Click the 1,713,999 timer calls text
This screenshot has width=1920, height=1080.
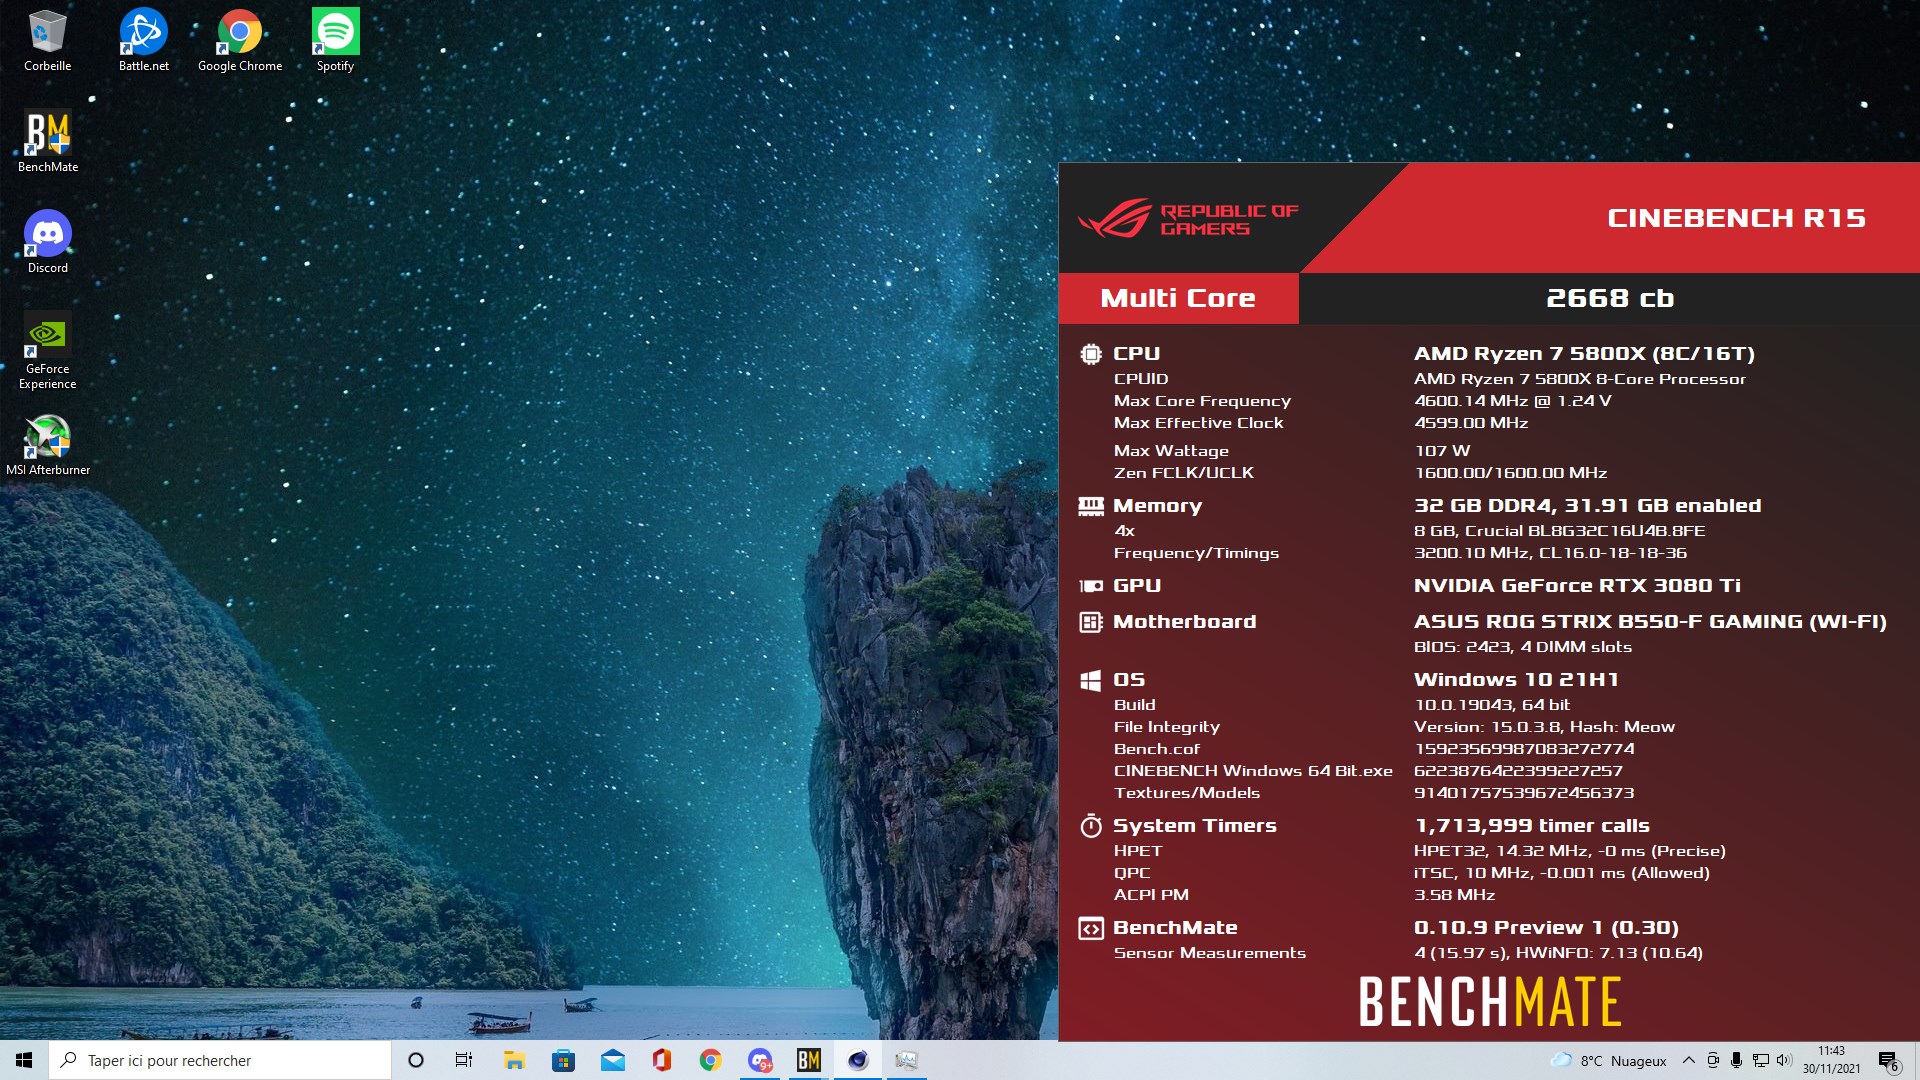[1532, 826]
